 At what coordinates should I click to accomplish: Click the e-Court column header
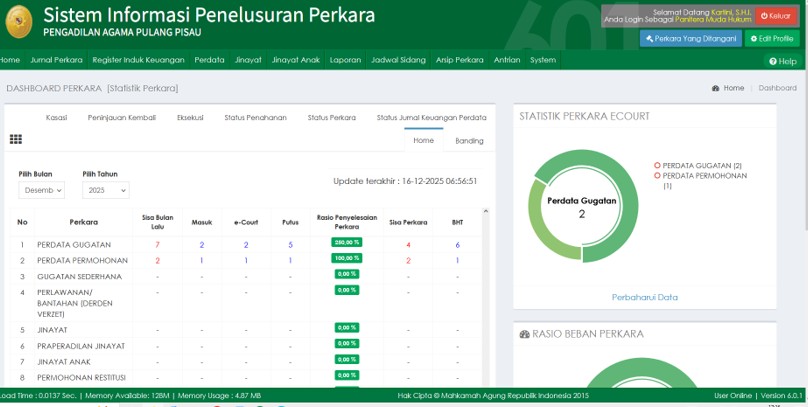246,223
